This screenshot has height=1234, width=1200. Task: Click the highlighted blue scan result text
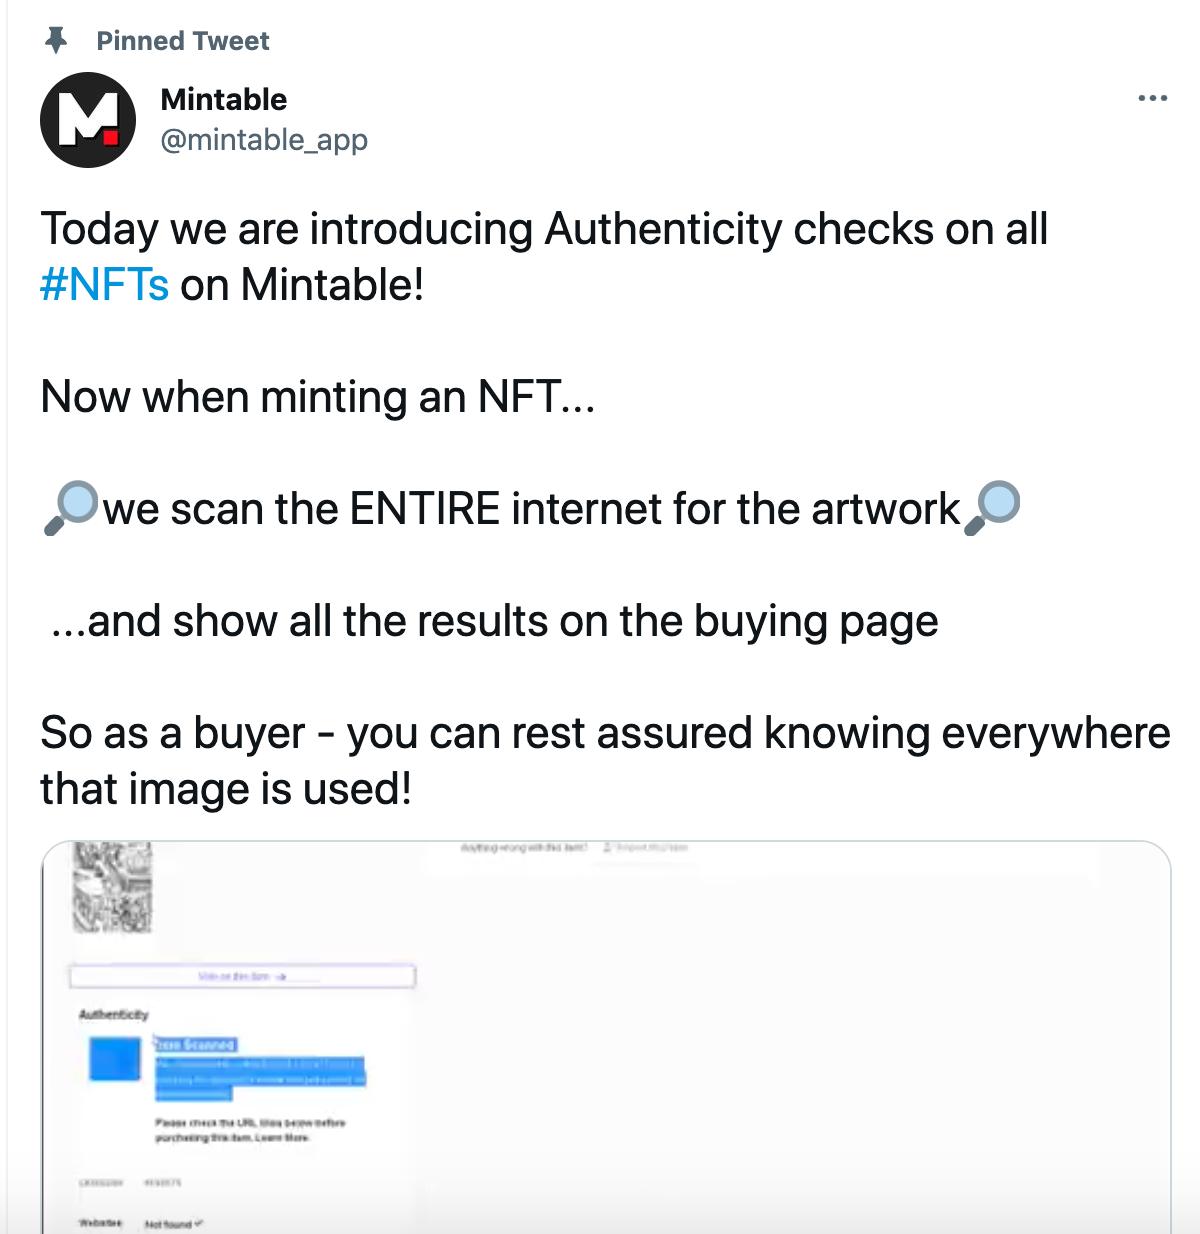click(x=260, y=1072)
